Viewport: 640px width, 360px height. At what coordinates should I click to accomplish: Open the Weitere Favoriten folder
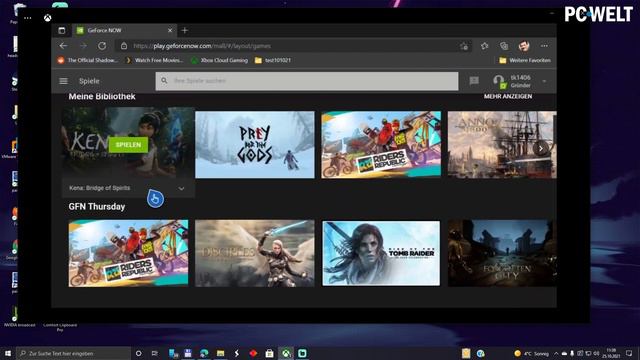tap(525, 60)
